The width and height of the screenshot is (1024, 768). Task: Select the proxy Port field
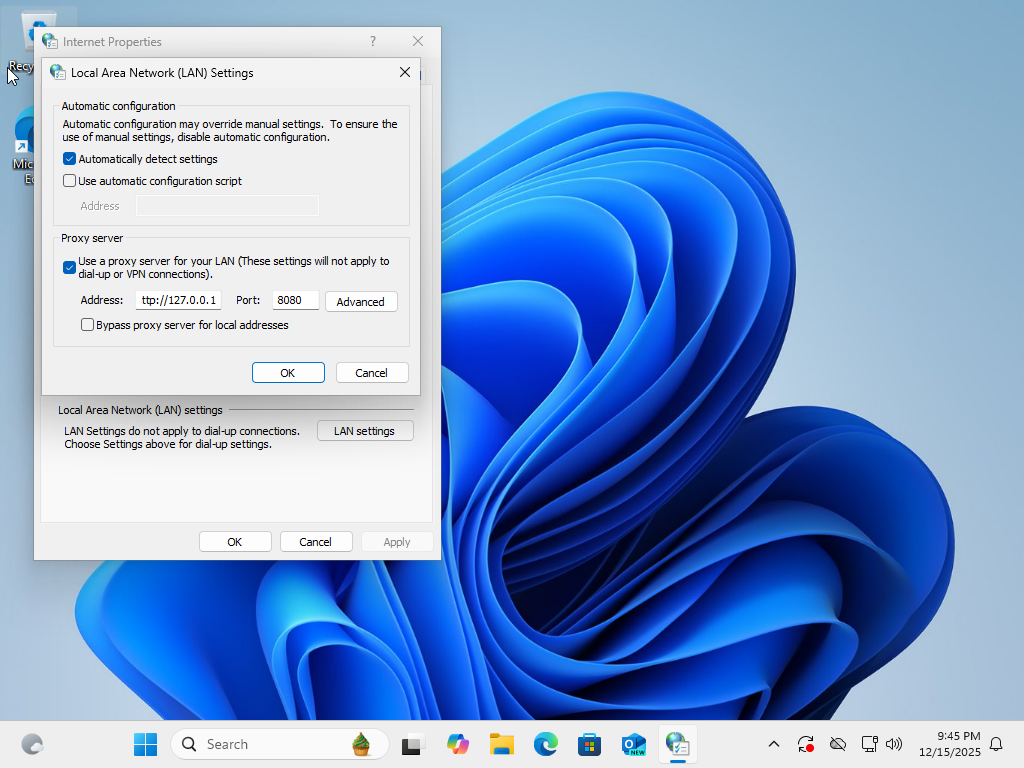[x=295, y=300]
